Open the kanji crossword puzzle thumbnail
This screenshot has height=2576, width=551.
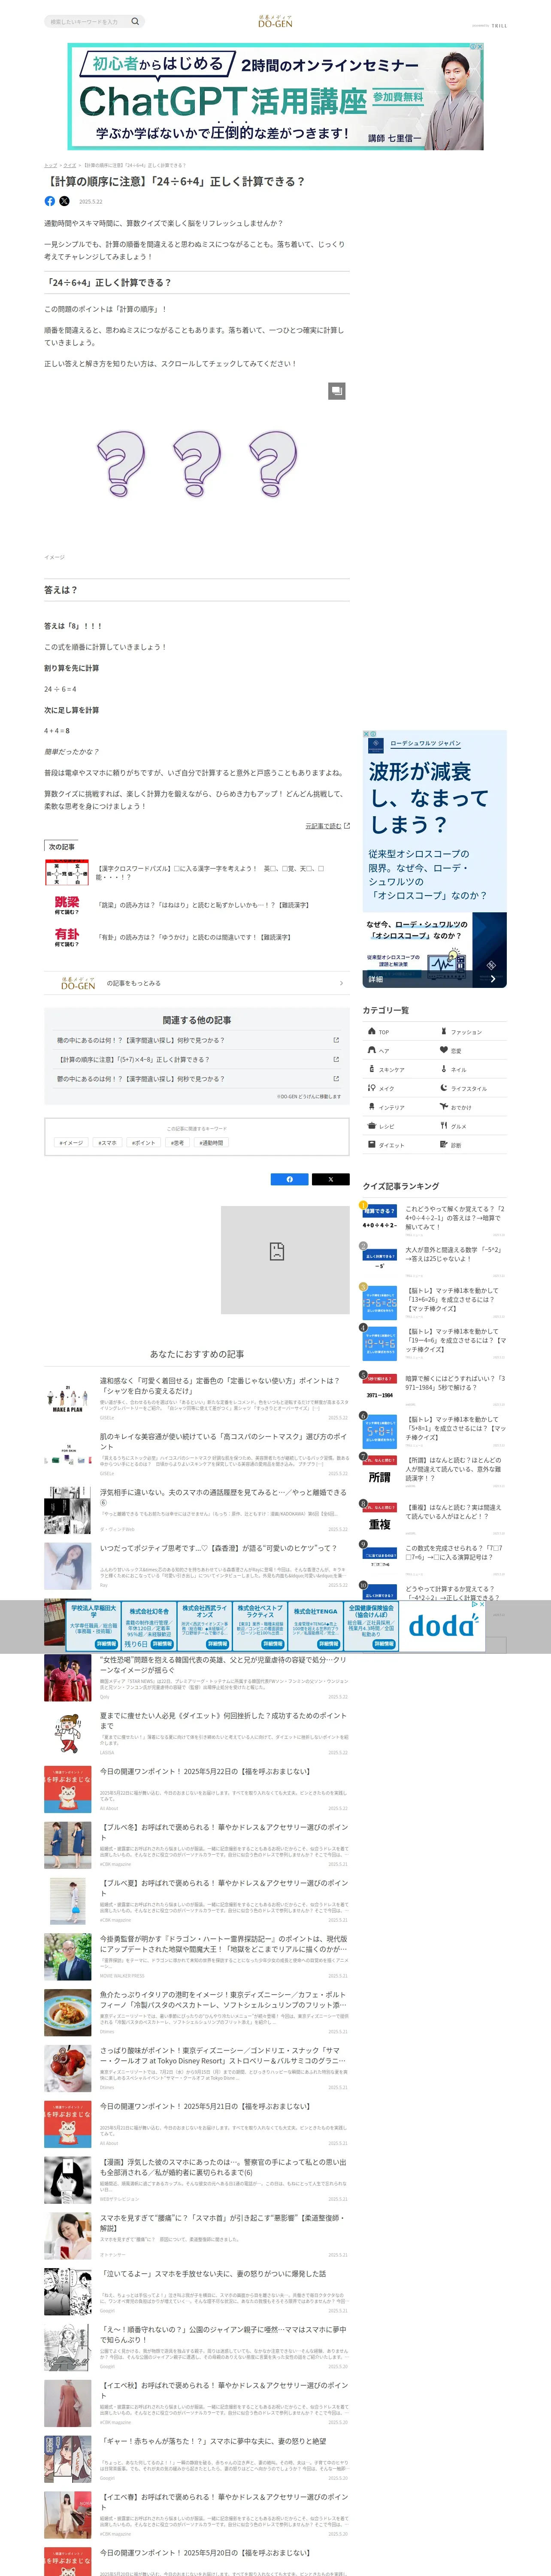tap(67, 873)
